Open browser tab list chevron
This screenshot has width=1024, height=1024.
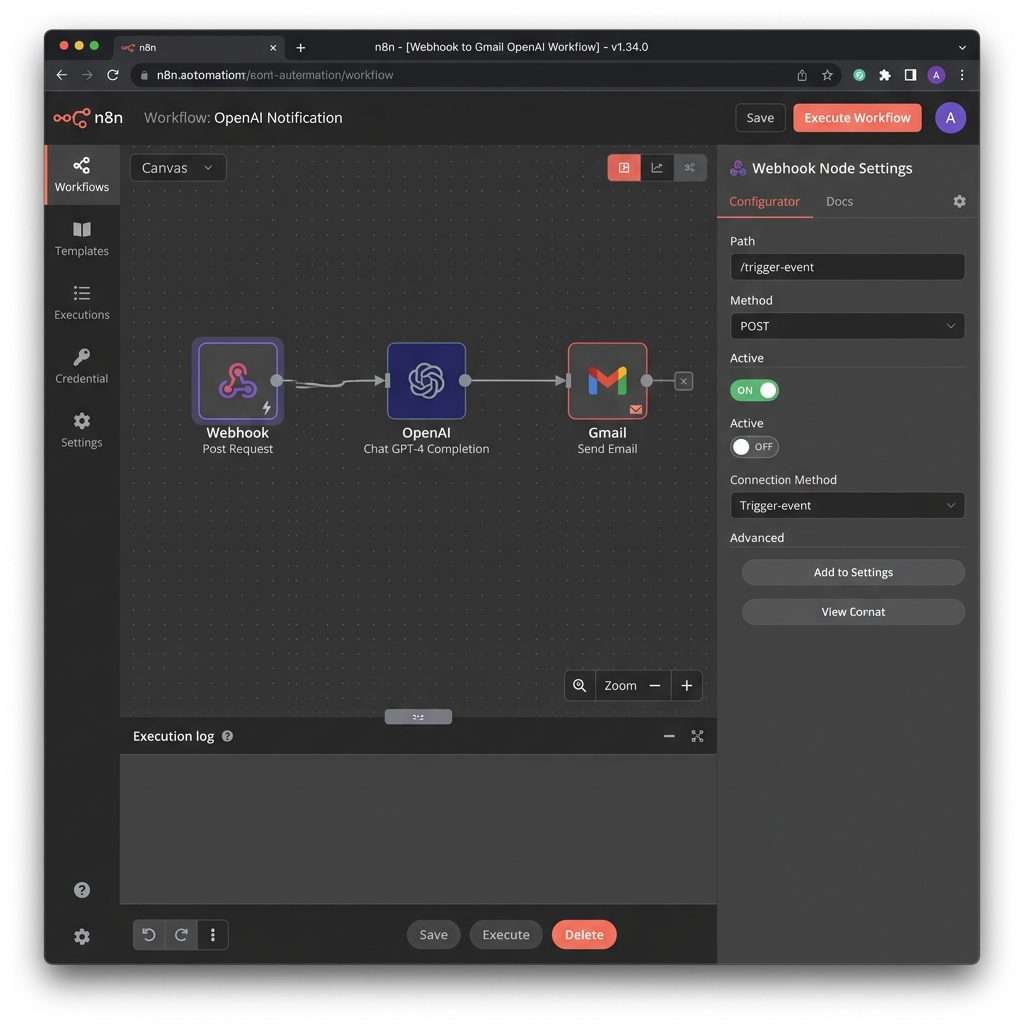962,47
